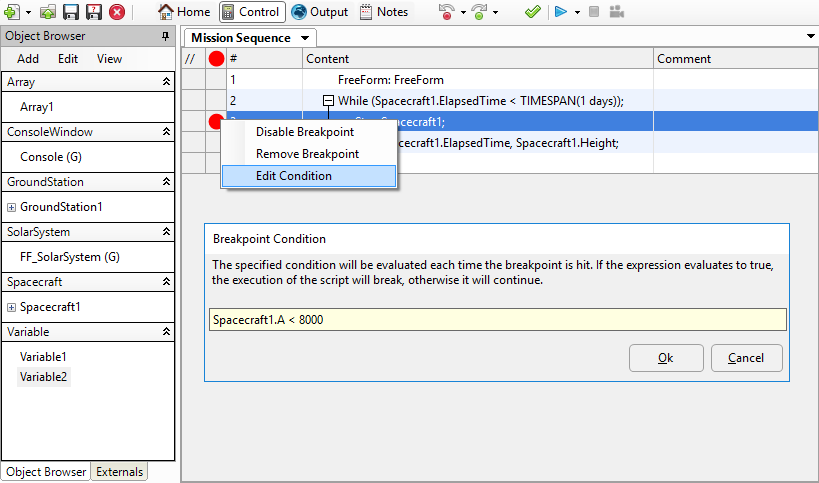The height and width of the screenshot is (483, 819).
Task: Expand the GroundStation1 tree node
Action: pos(11,207)
